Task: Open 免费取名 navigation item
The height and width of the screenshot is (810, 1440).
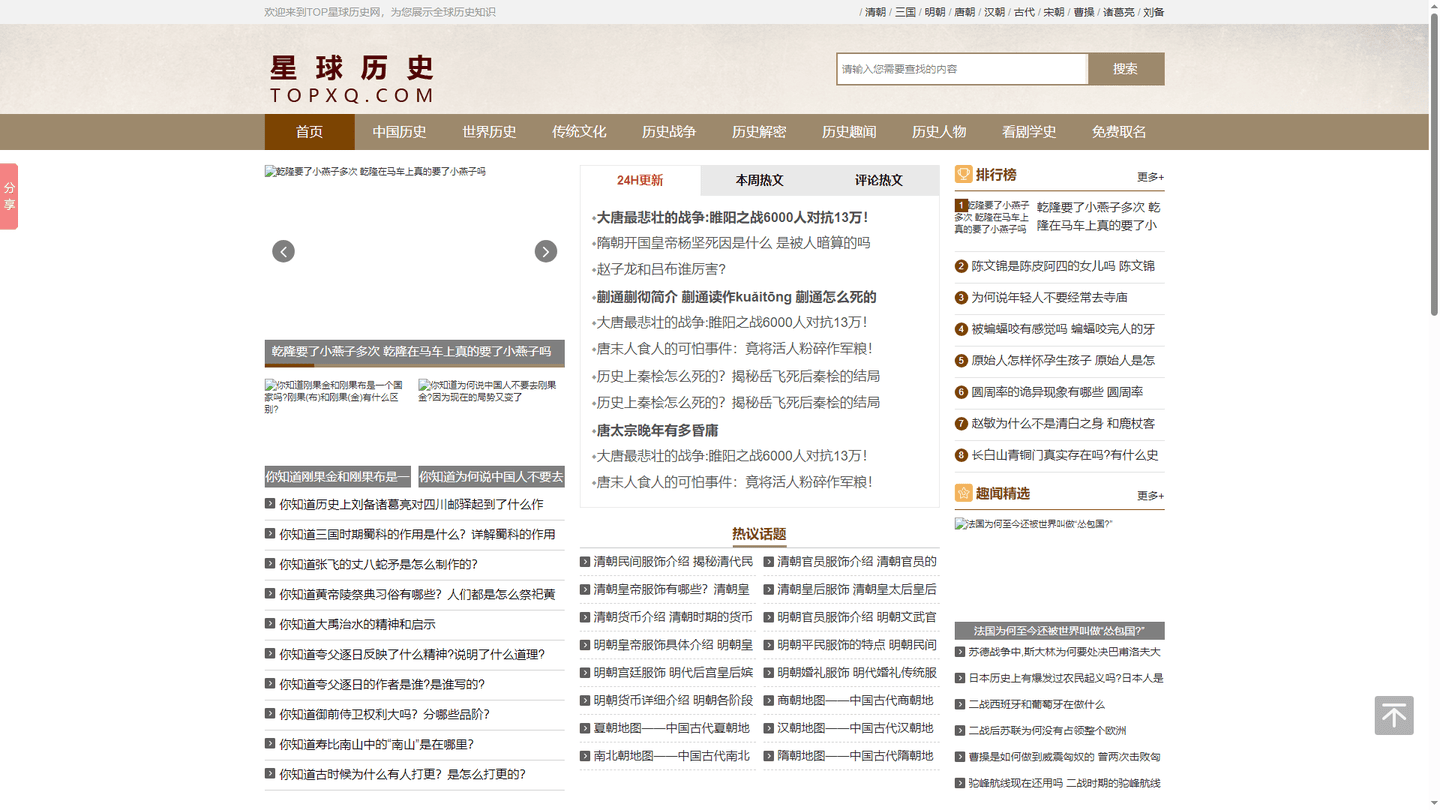Action: 1119,132
